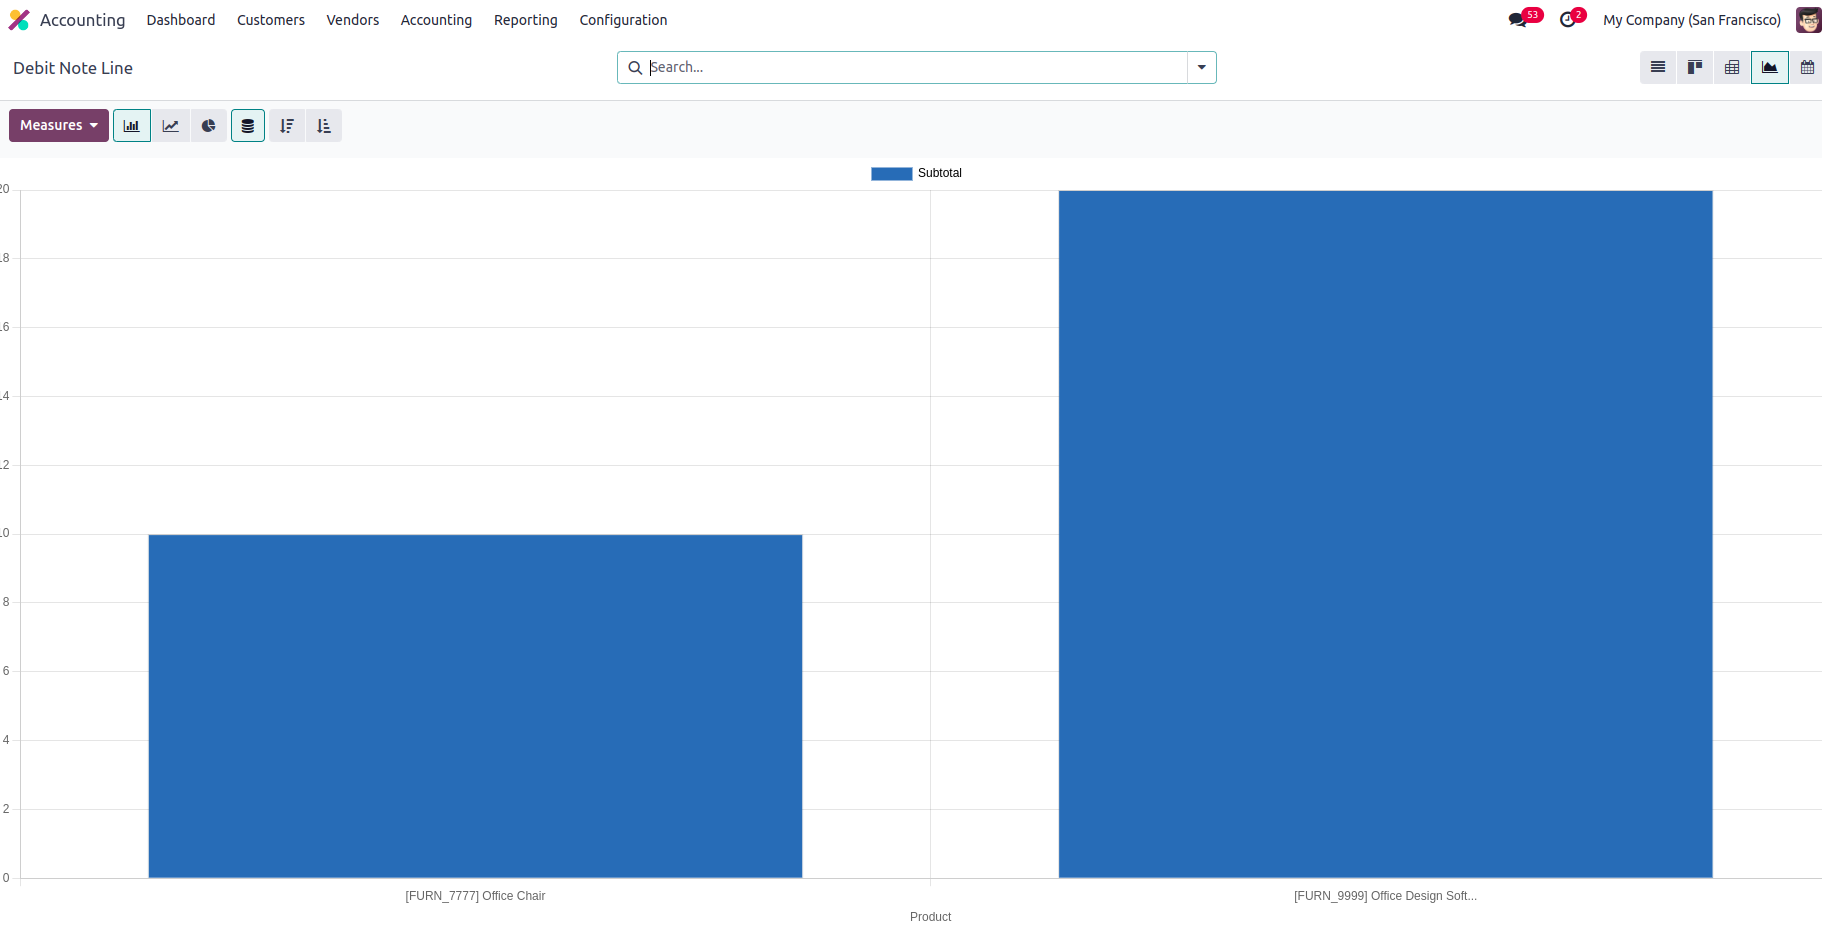The width and height of the screenshot is (1822, 929).
Task: Open the user avatar menu
Action: tap(1808, 20)
